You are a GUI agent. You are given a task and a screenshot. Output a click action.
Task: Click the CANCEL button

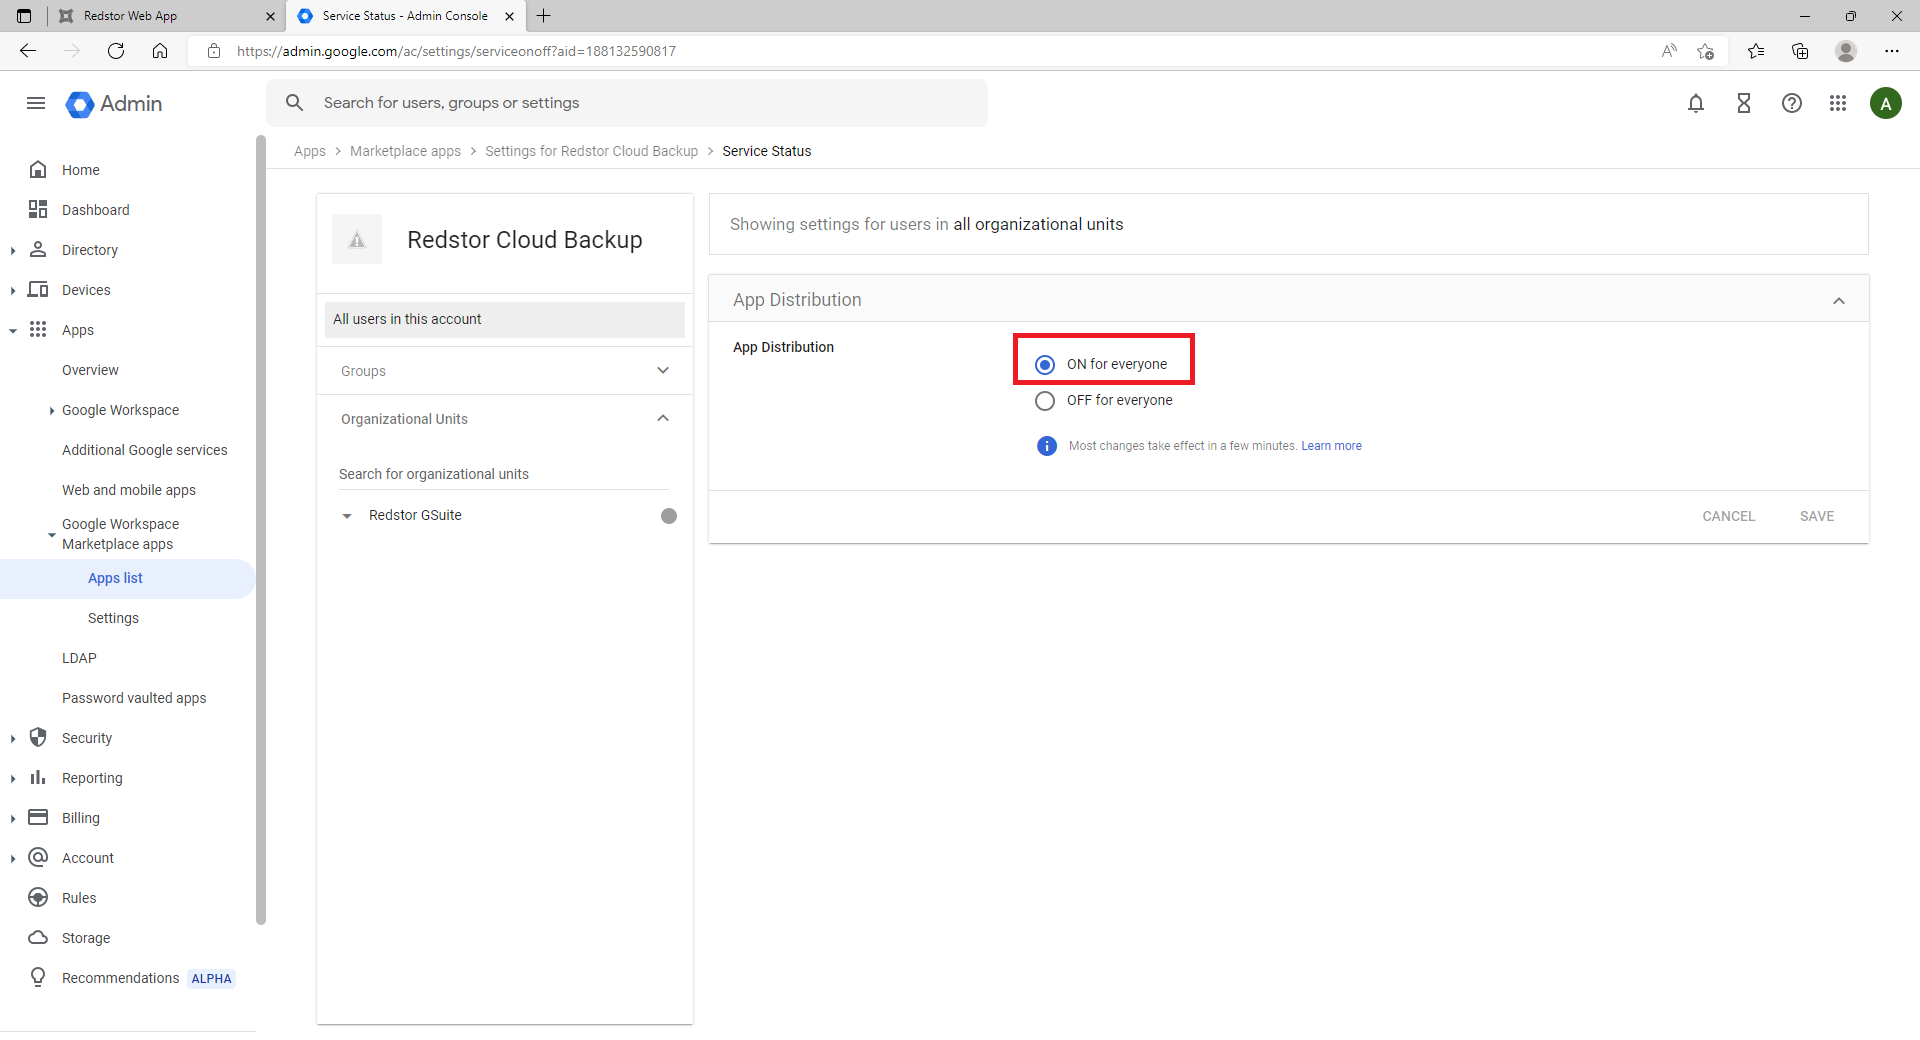(x=1728, y=516)
